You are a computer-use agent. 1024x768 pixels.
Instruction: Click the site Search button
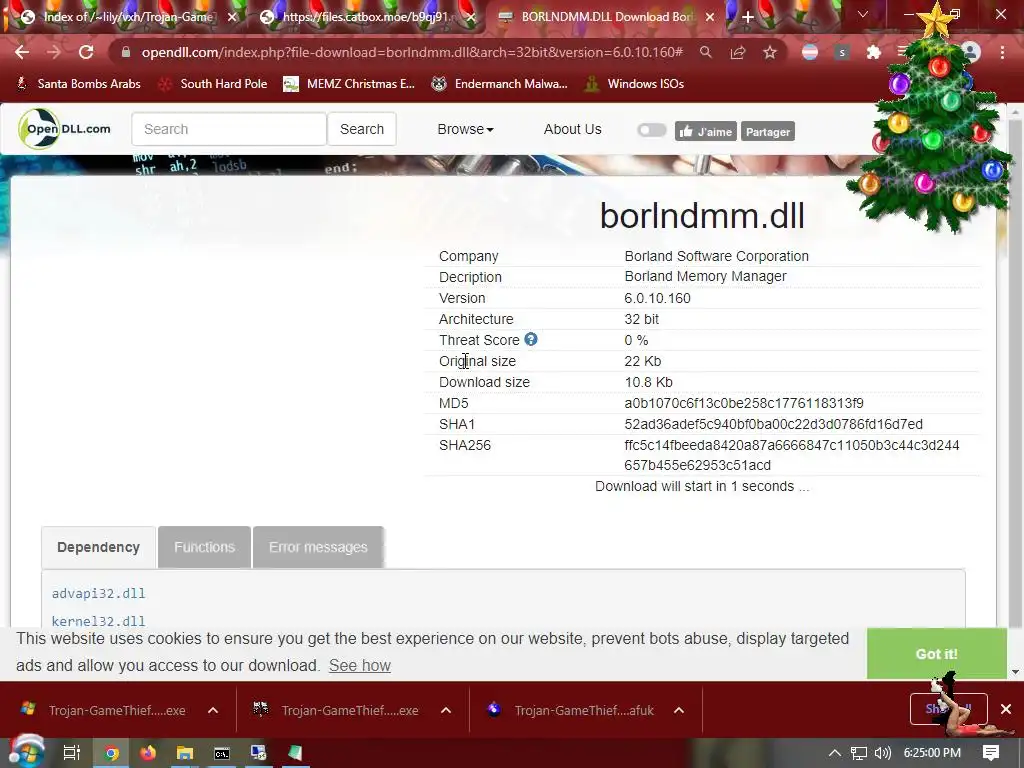pos(362,129)
